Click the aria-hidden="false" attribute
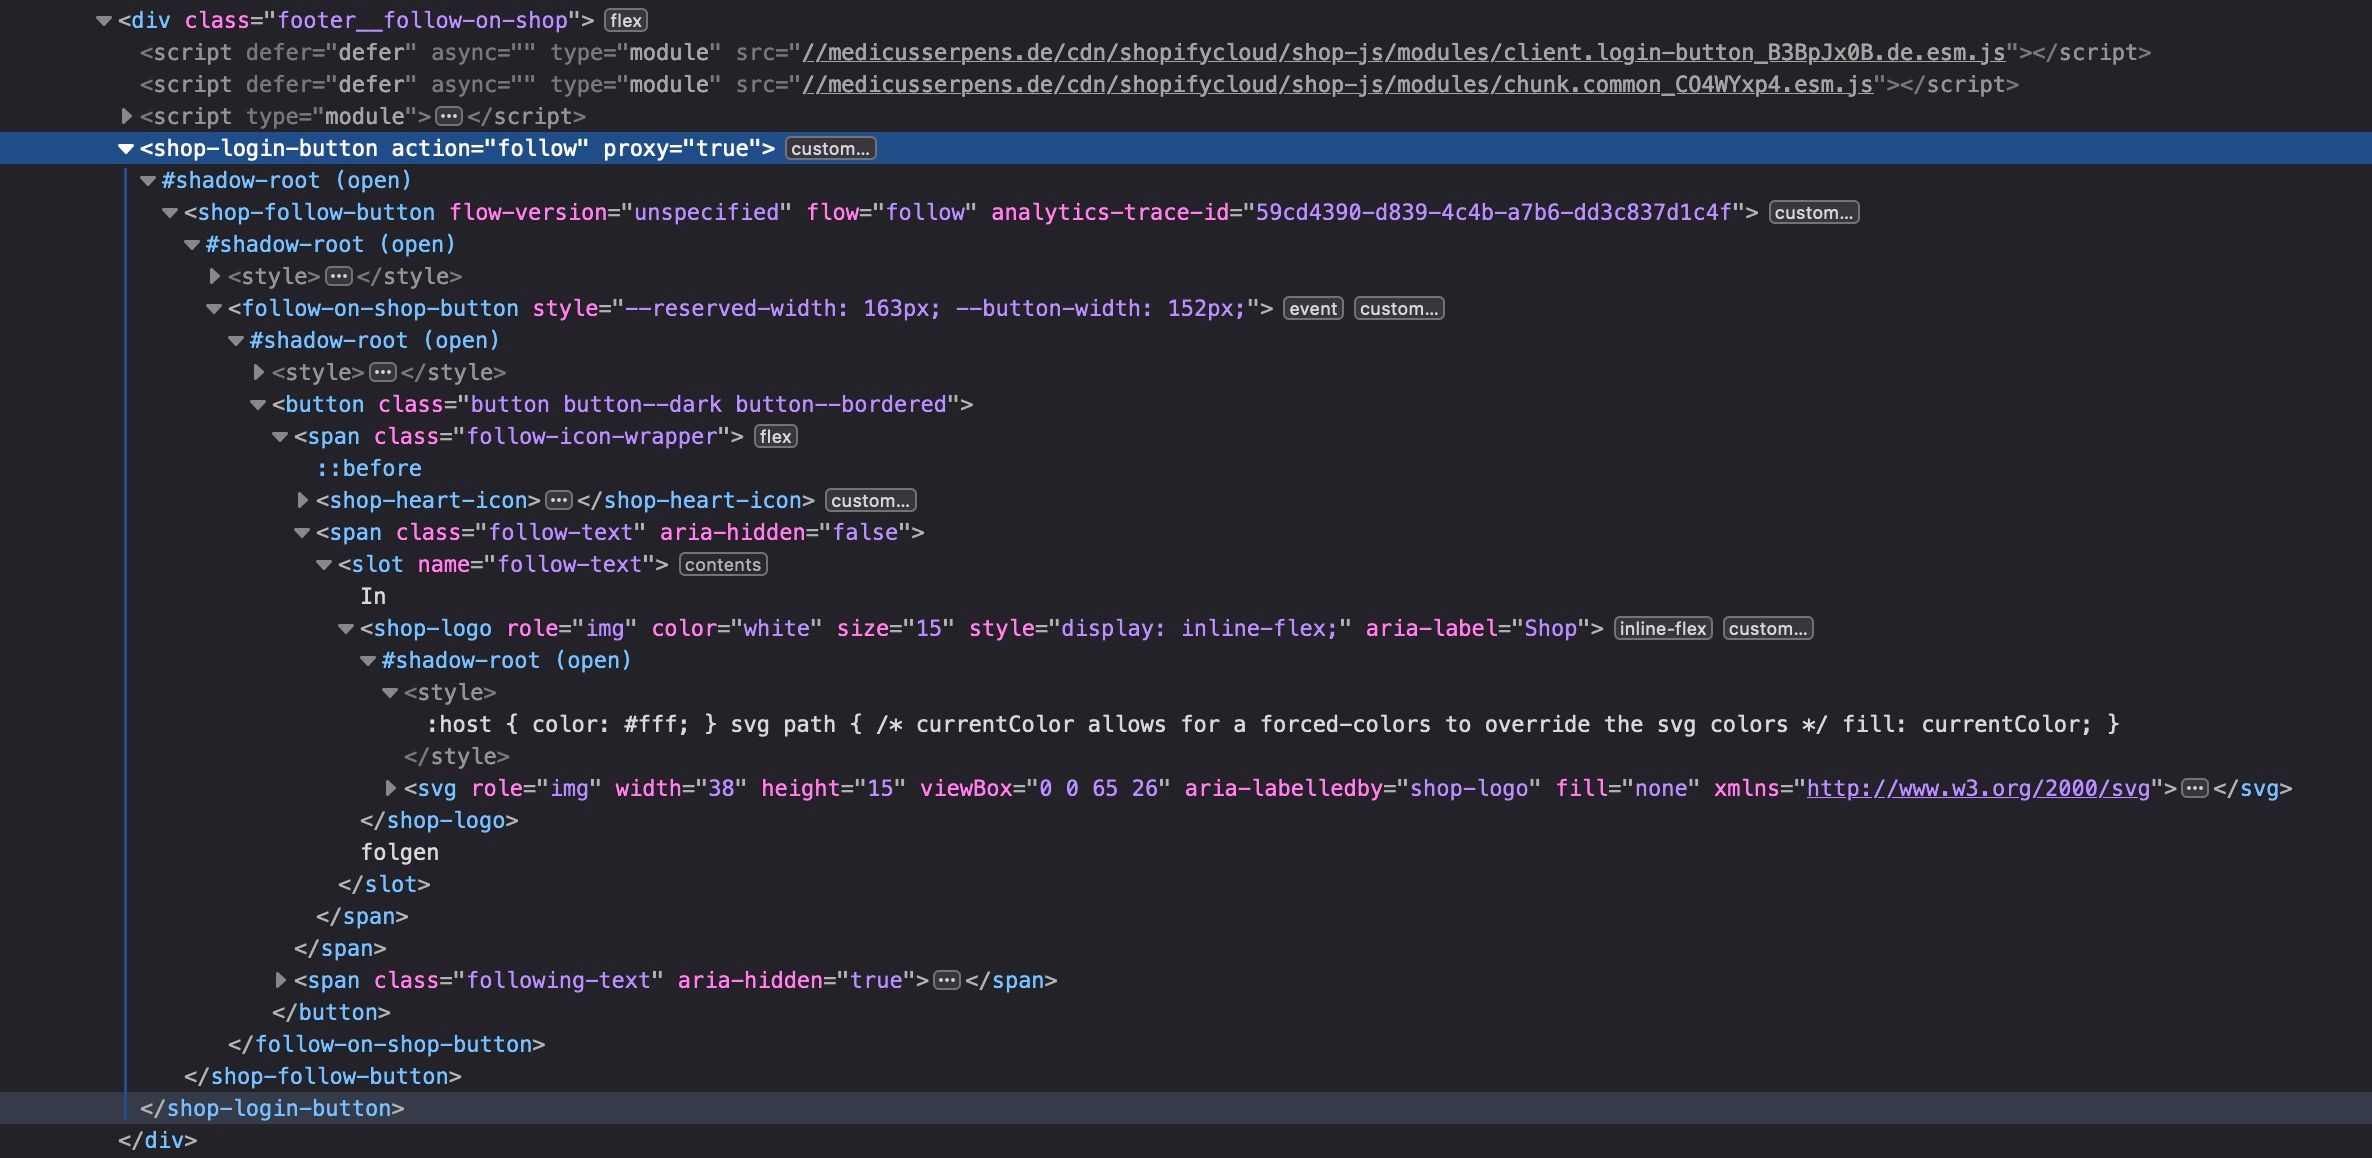 click(x=785, y=532)
